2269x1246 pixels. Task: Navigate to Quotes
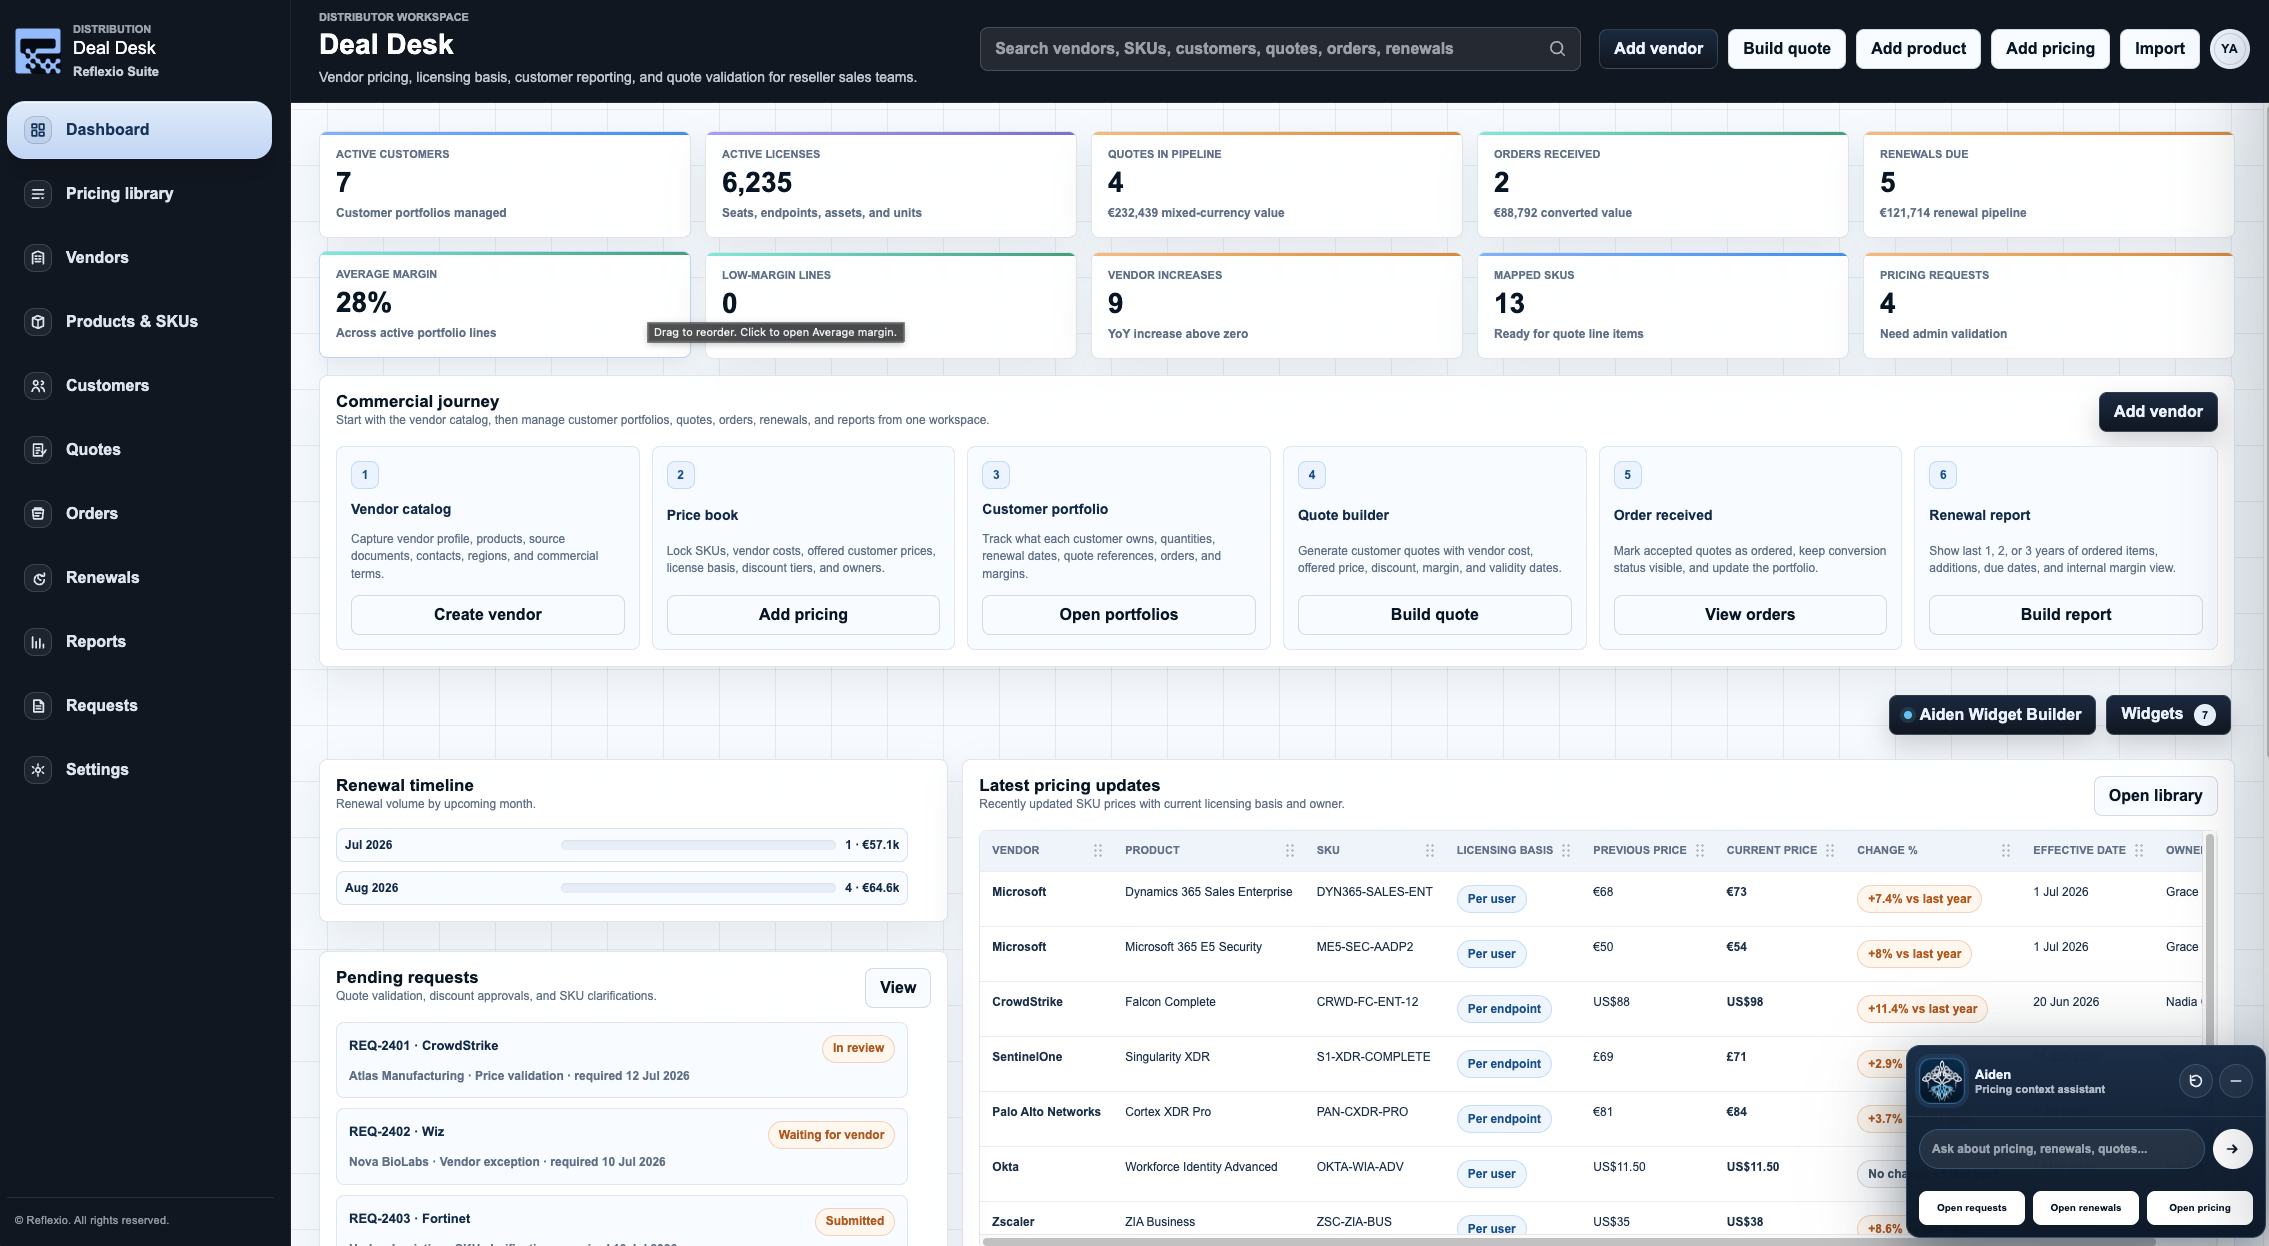pyautogui.click(x=139, y=450)
